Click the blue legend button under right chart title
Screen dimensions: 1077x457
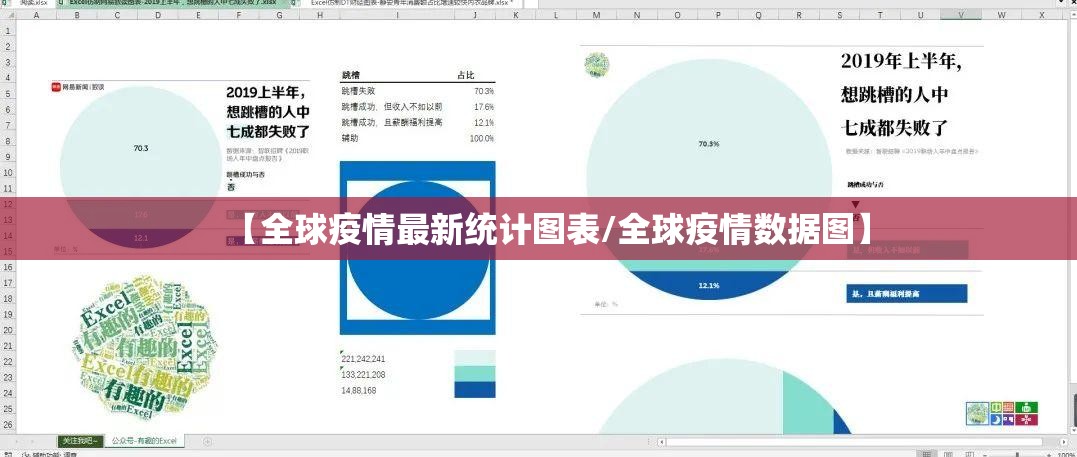point(906,293)
